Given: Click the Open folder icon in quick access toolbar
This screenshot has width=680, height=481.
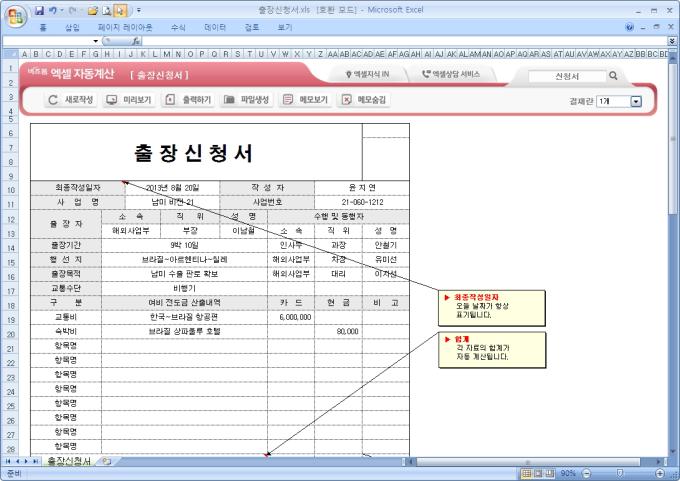Looking at the screenshot, I should (92, 10).
